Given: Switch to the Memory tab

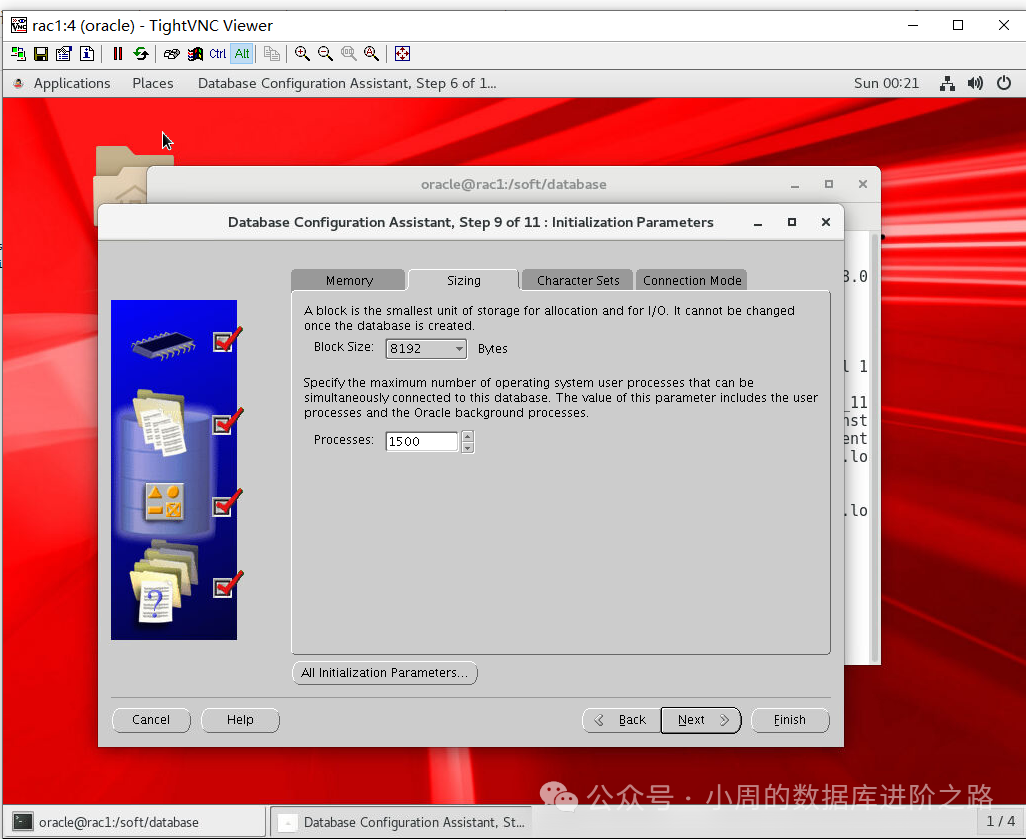Looking at the screenshot, I should (349, 280).
